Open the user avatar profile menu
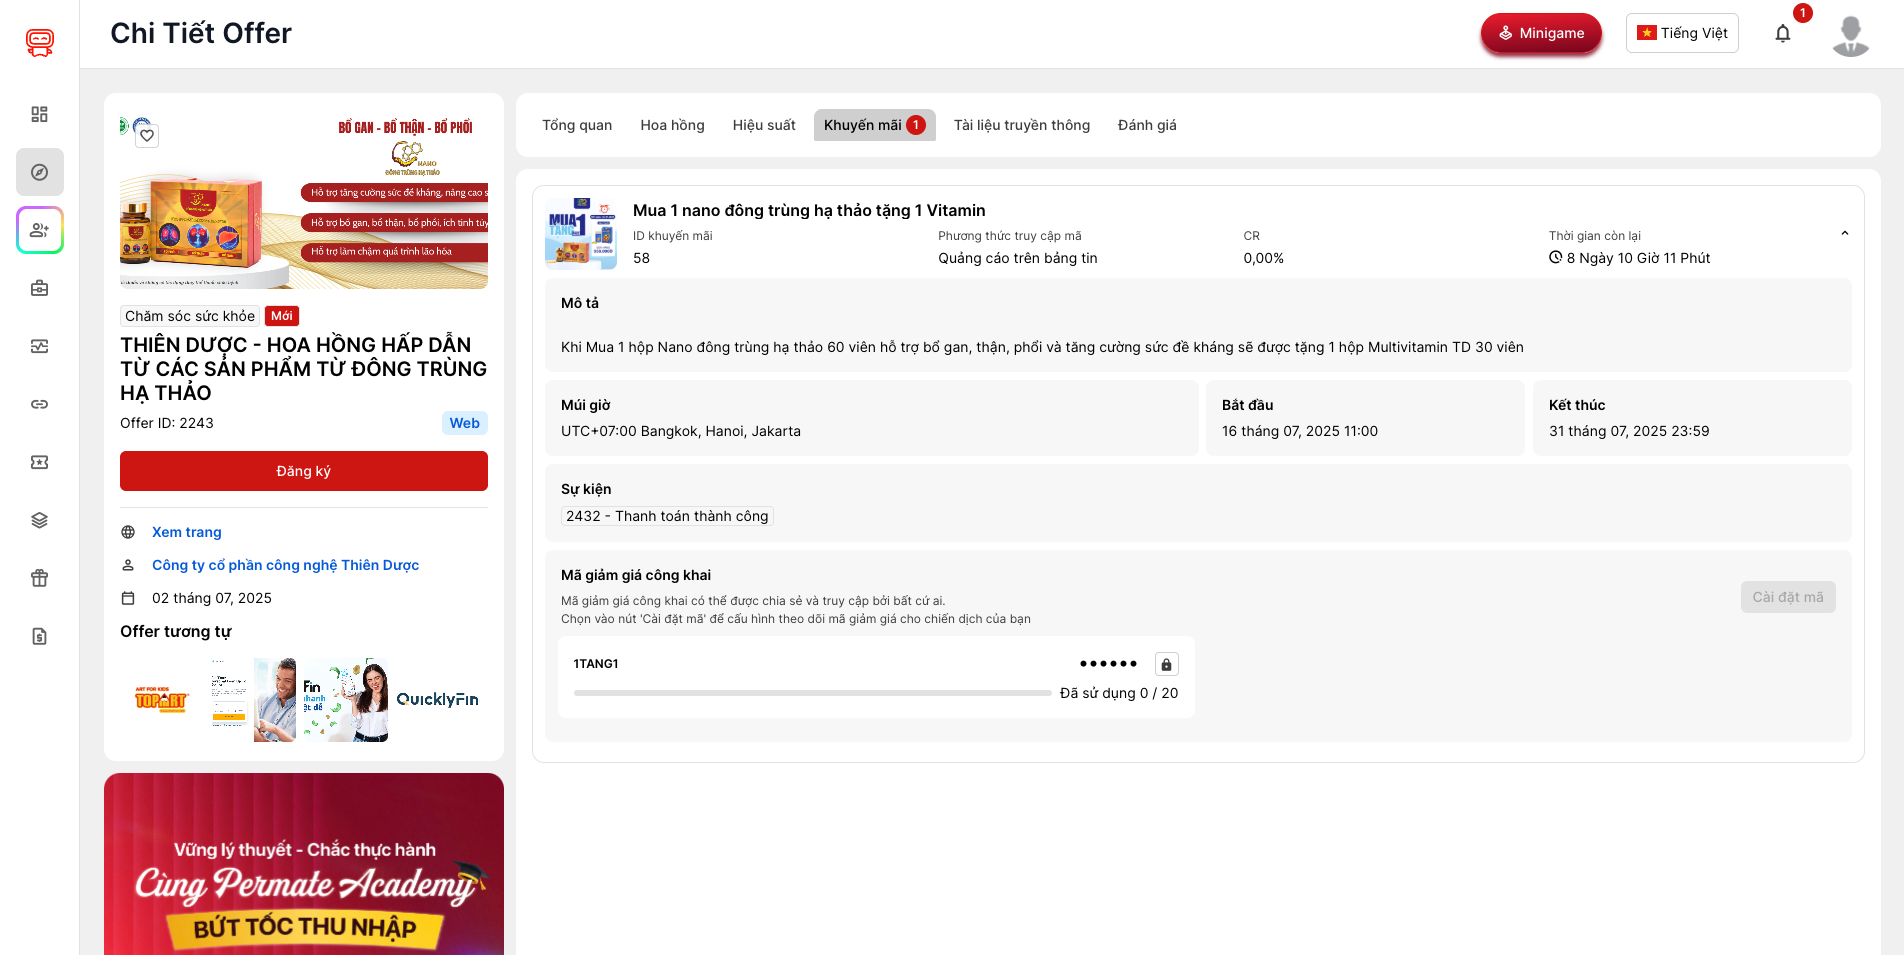The image size is (1904, 955). (x=1851, y=35)
